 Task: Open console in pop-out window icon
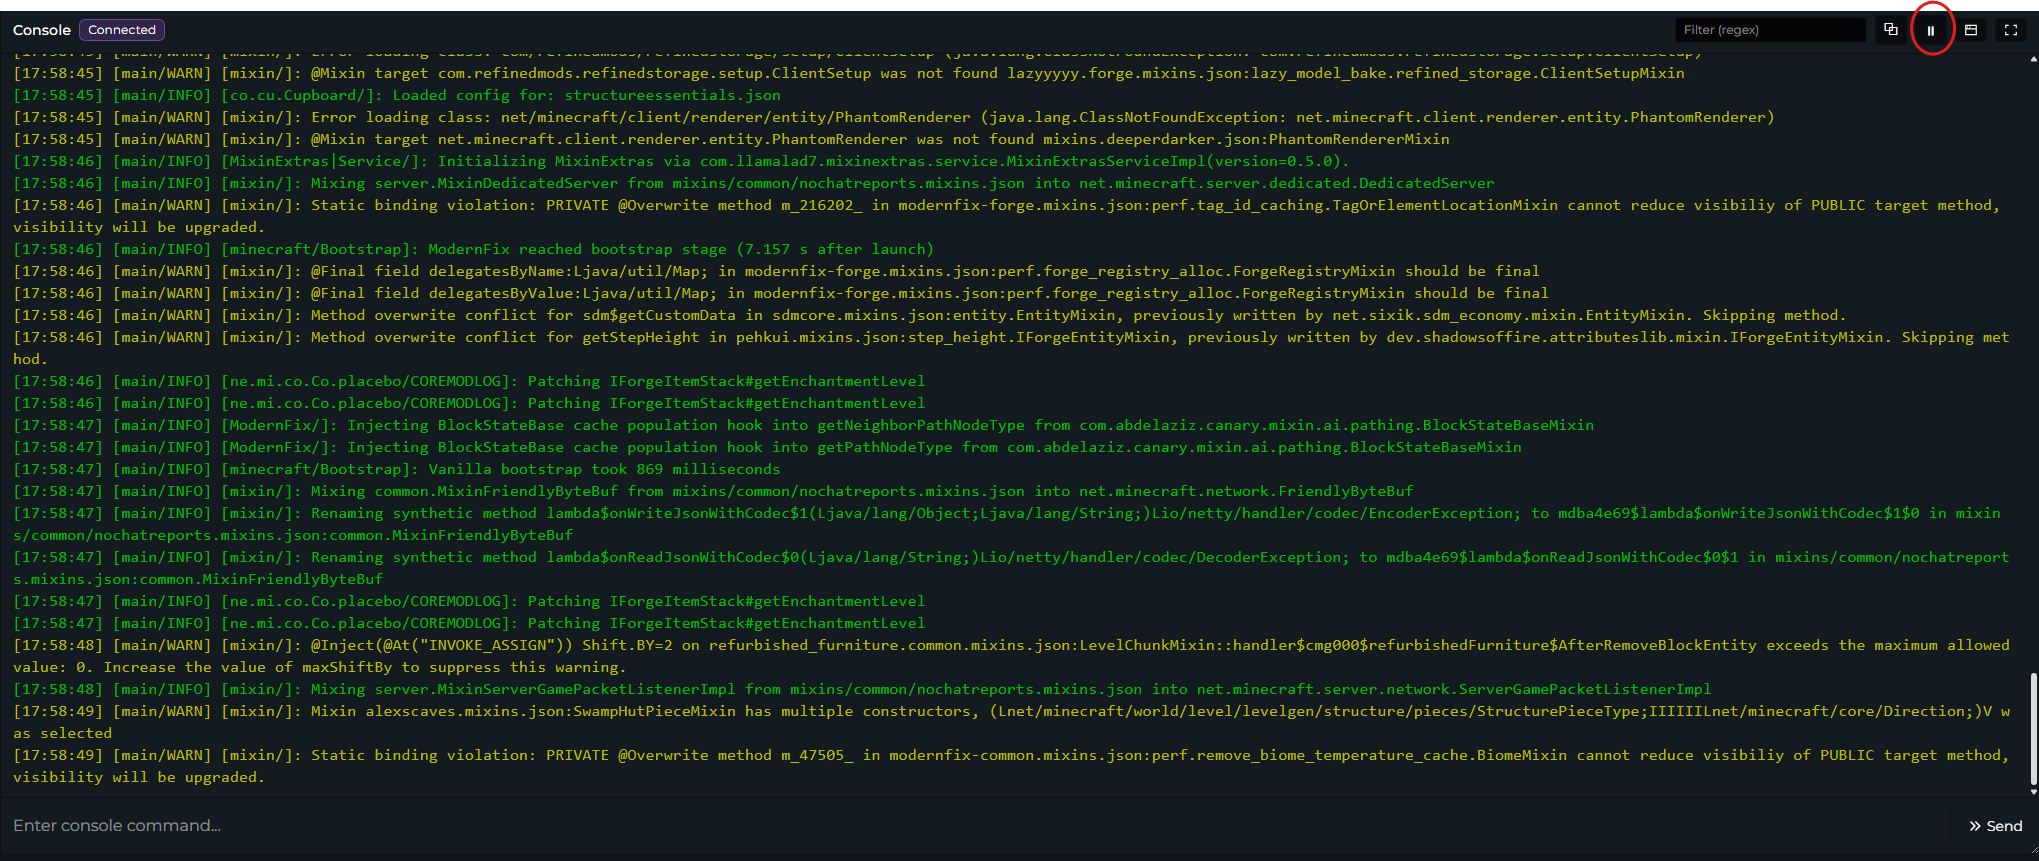(1971, 30)
